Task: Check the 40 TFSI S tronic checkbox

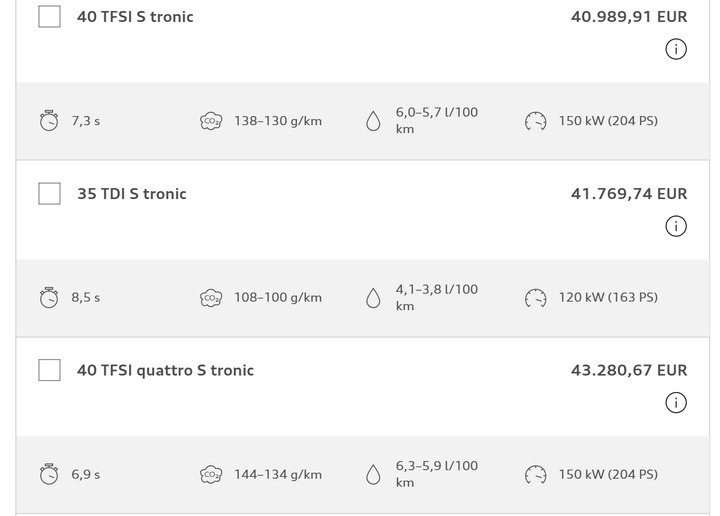Action: (x=49, y=17)
